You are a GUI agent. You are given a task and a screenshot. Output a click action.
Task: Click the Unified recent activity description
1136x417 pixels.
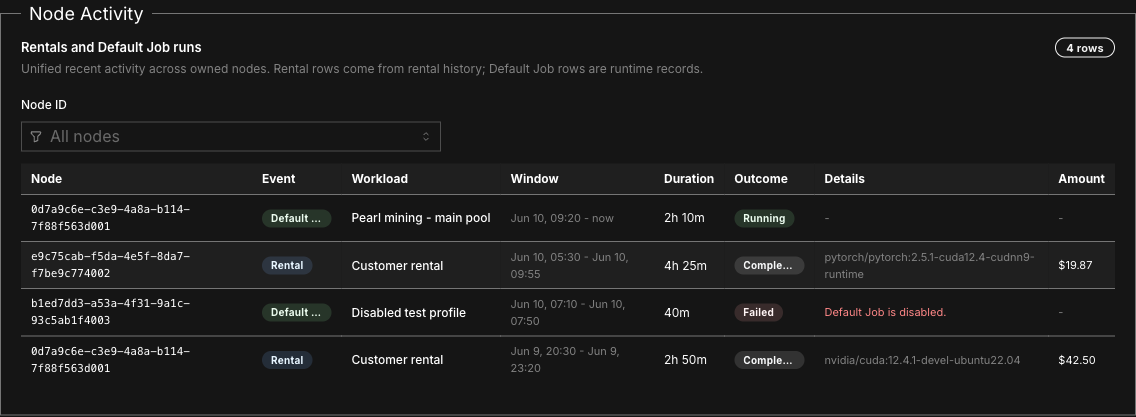click(362, 70)
